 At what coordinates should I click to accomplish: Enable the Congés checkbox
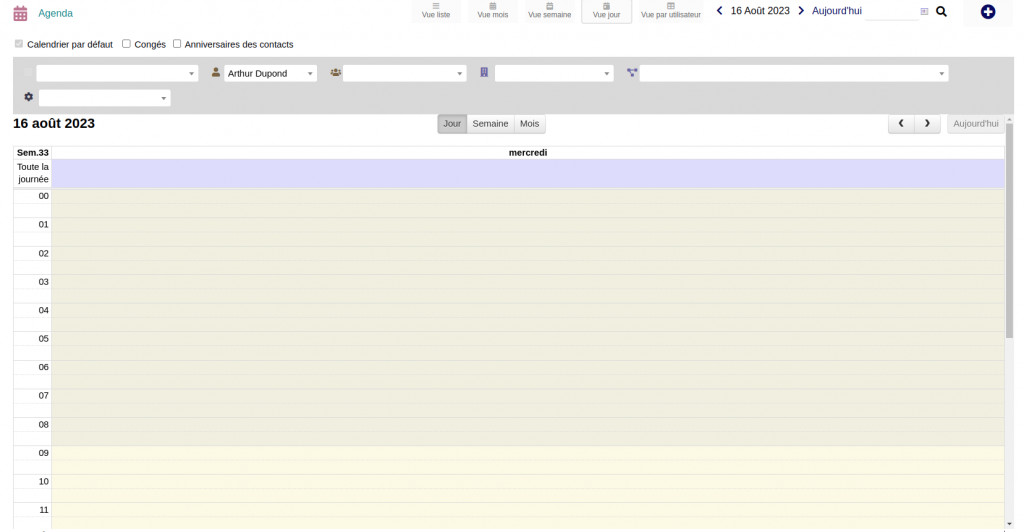coord(127,44)
